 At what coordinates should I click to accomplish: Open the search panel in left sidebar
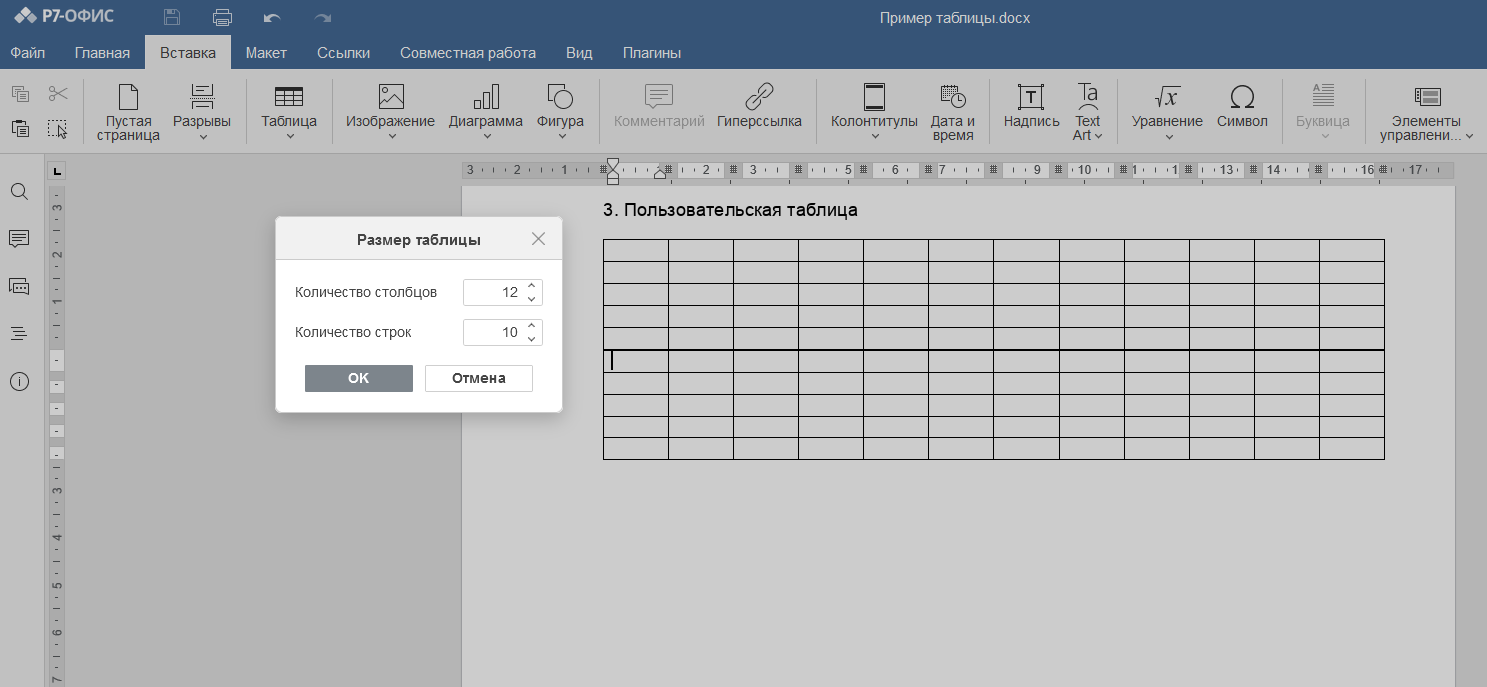[x=19, y=191]
